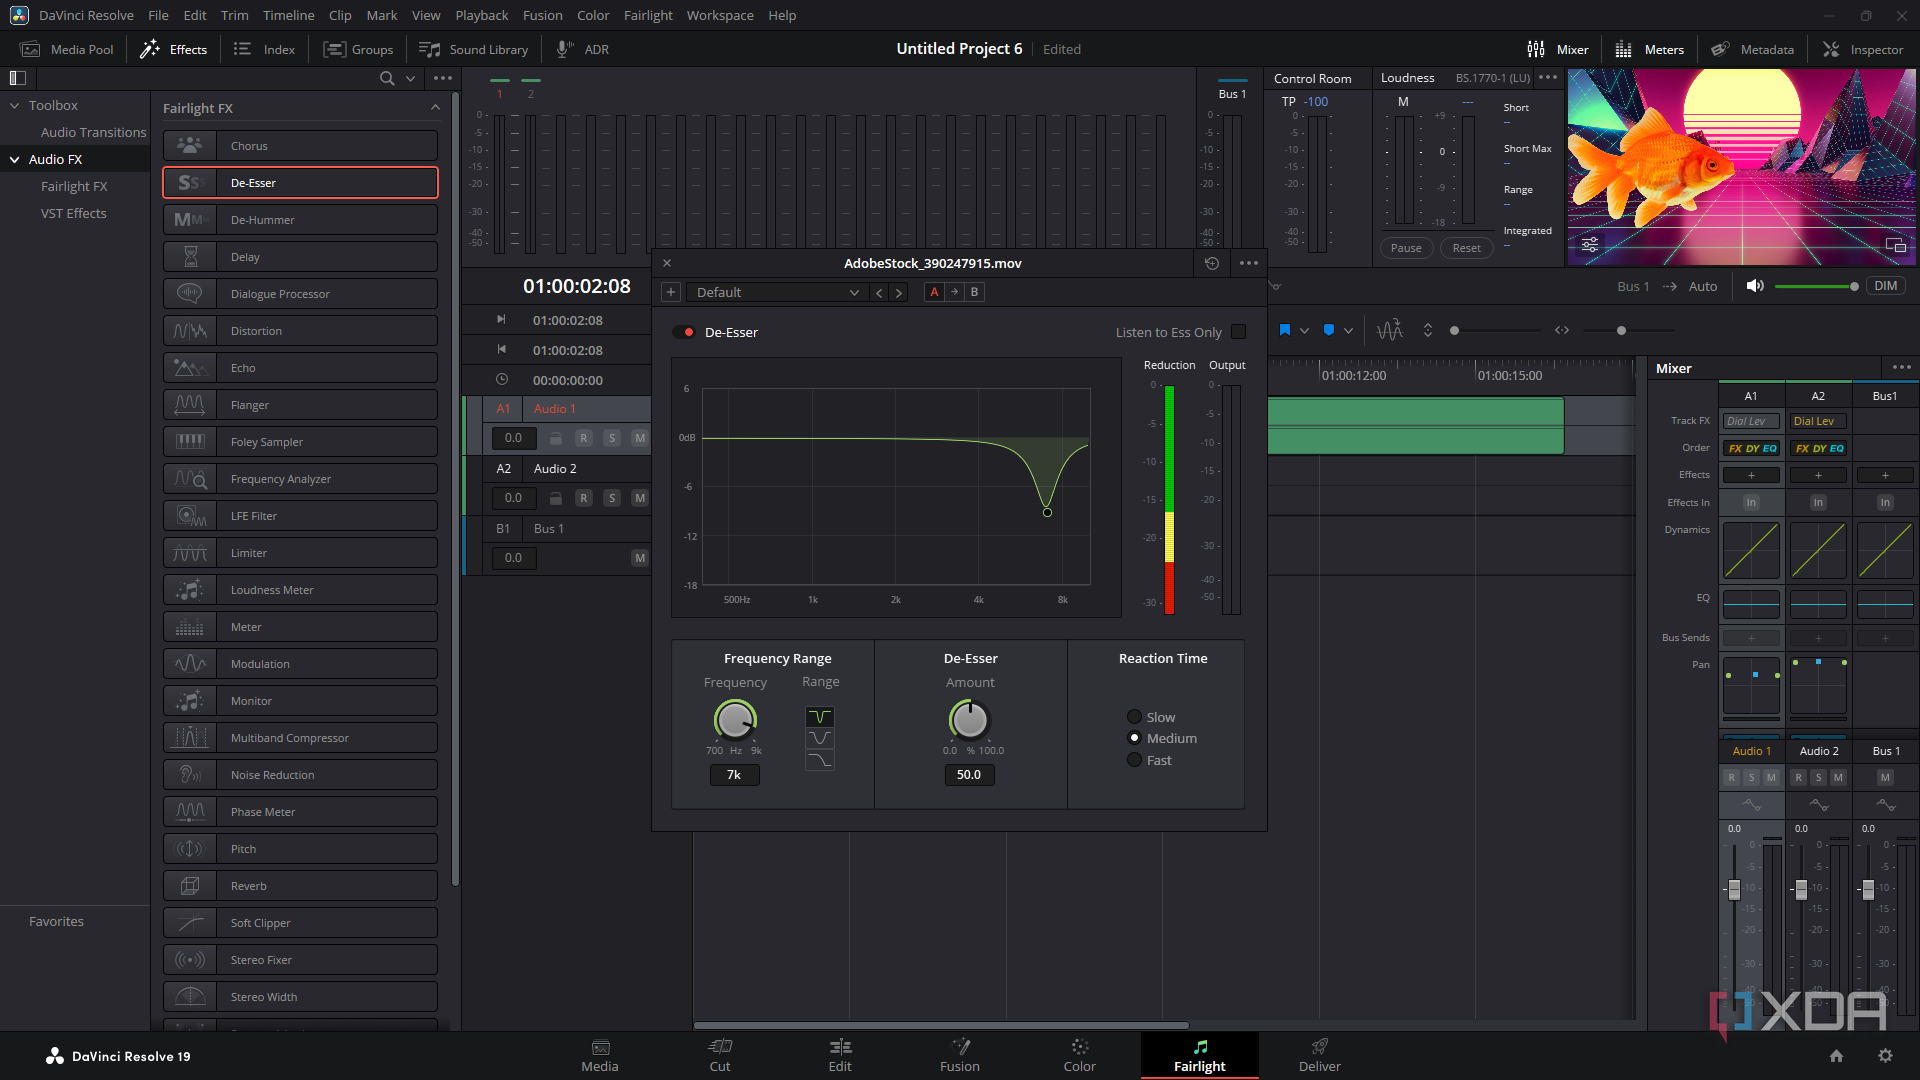Solo the Audio 2 track
Viewport: 1920px width, 1080px height.
point(612,498)
